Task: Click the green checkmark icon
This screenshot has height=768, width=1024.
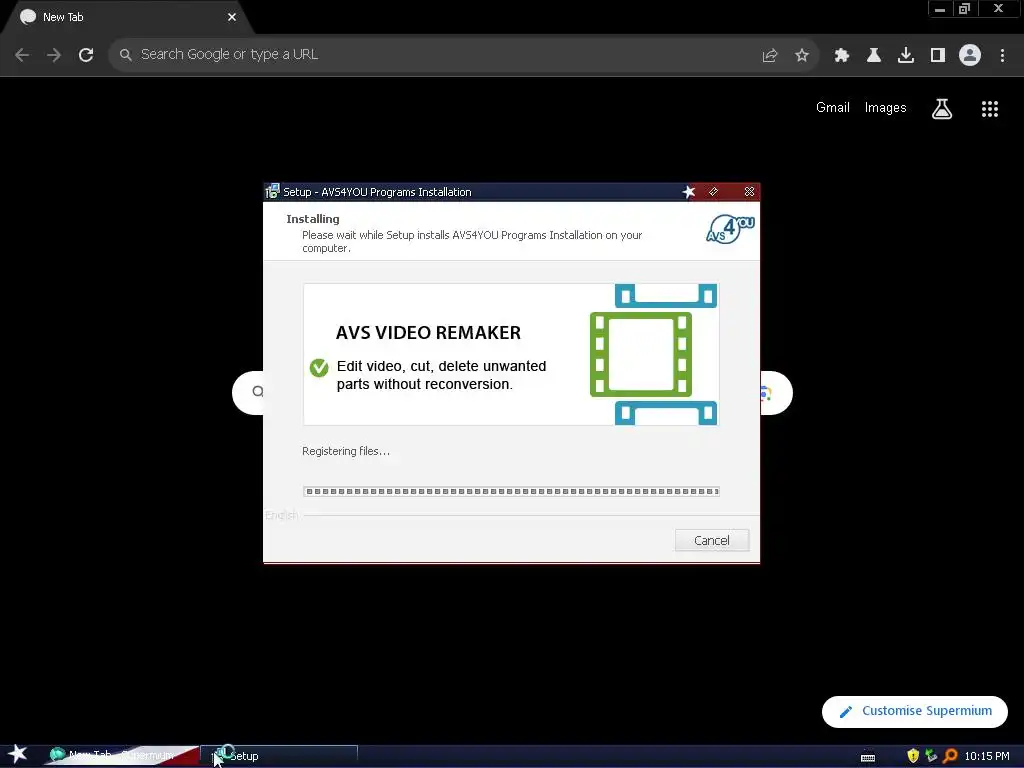Action: [319, 368]
